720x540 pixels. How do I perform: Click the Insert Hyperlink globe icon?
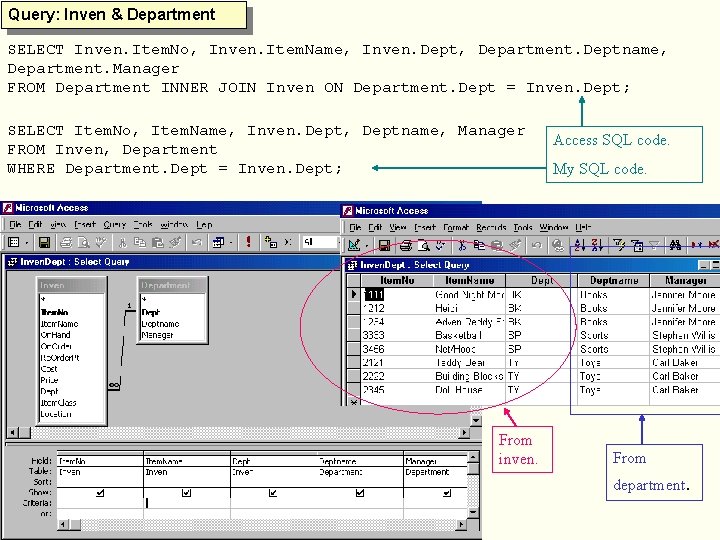(557, 245)
